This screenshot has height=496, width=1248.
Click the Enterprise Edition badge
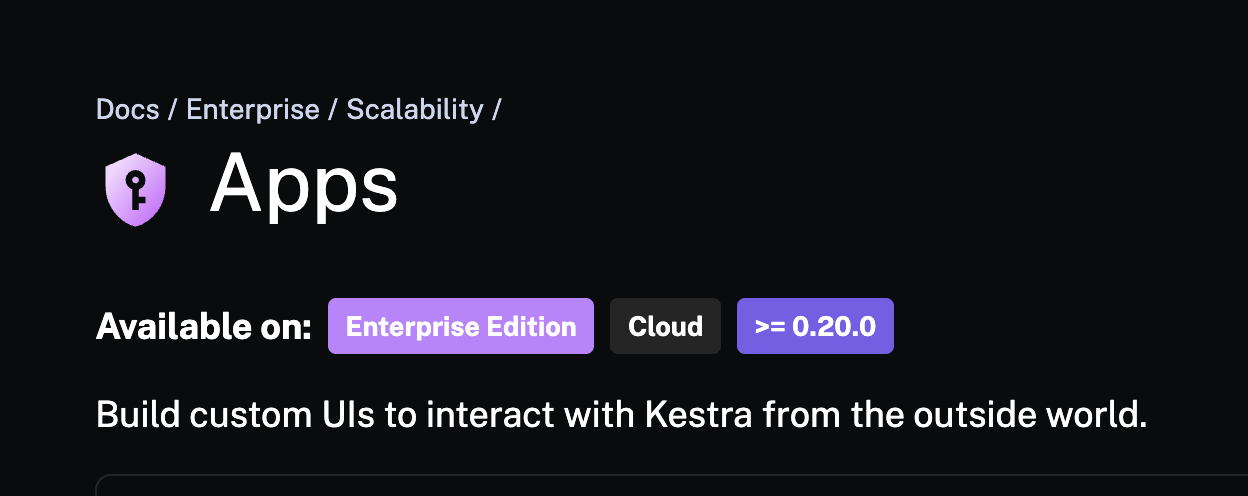coord(461,326)
